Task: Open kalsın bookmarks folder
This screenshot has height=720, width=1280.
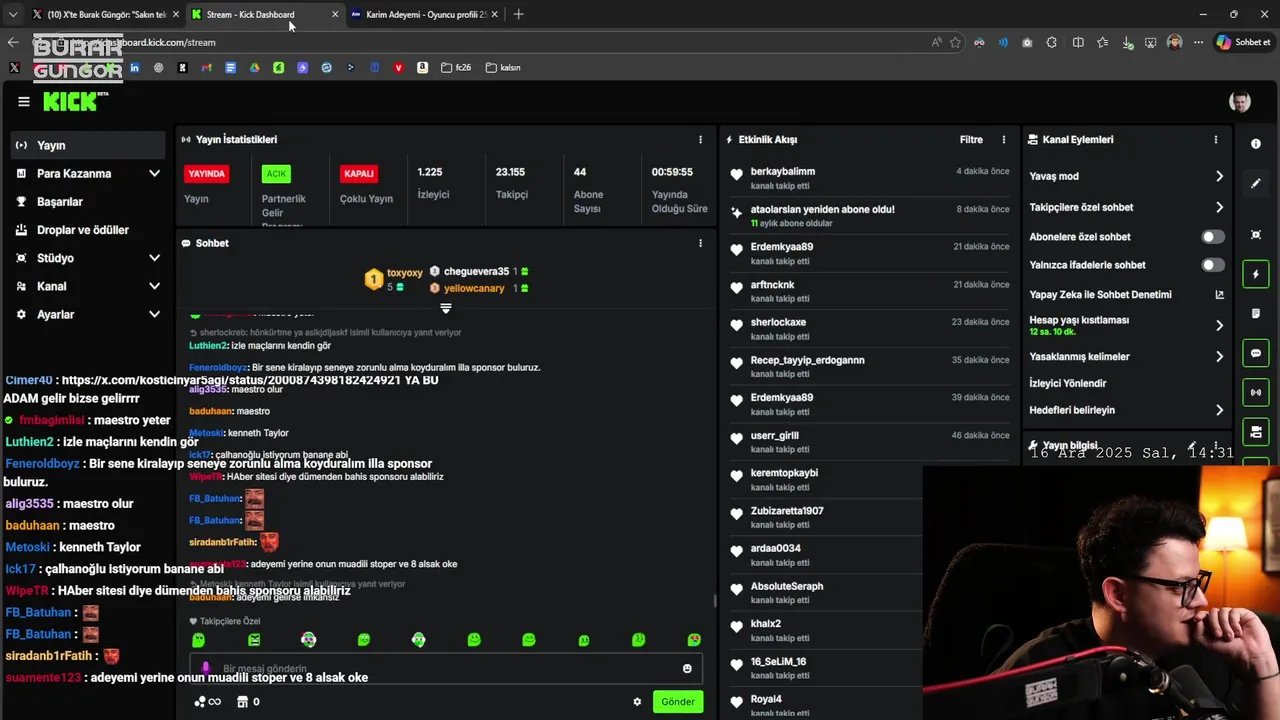Action: [x=503, y=68]
